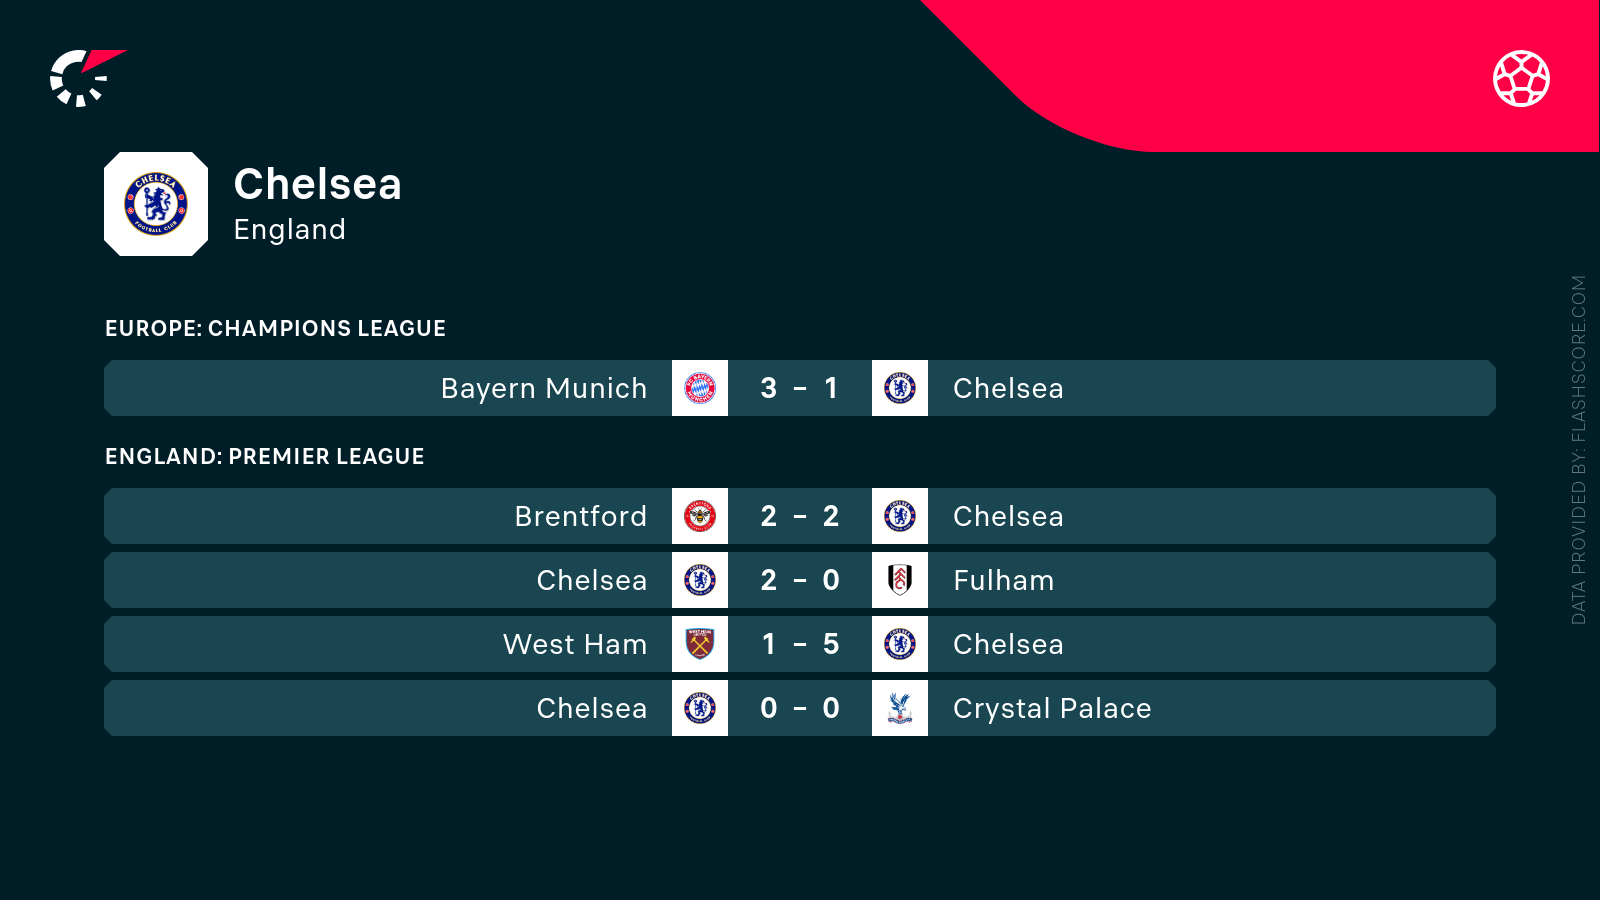Click the Crystal Palace team name
This screenshot has height=900, width=1600.
click(x=1052, y=708)
